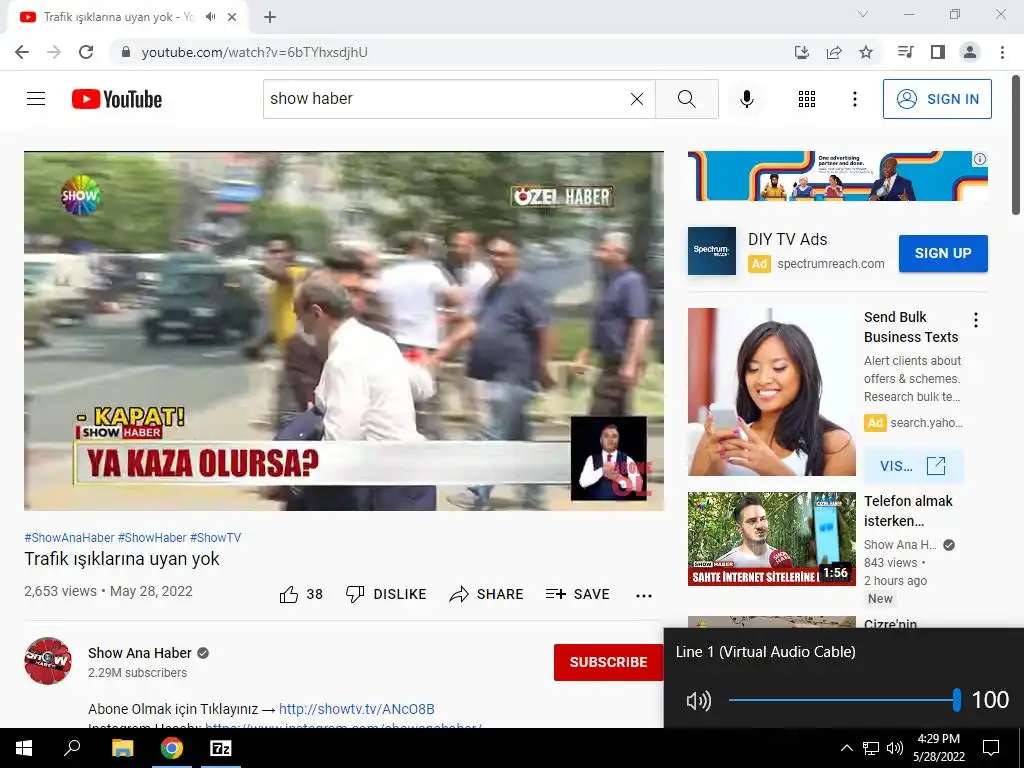Open the Show Ana Haber channel name
Screen dimensions: 1024x768
point(140,653)
